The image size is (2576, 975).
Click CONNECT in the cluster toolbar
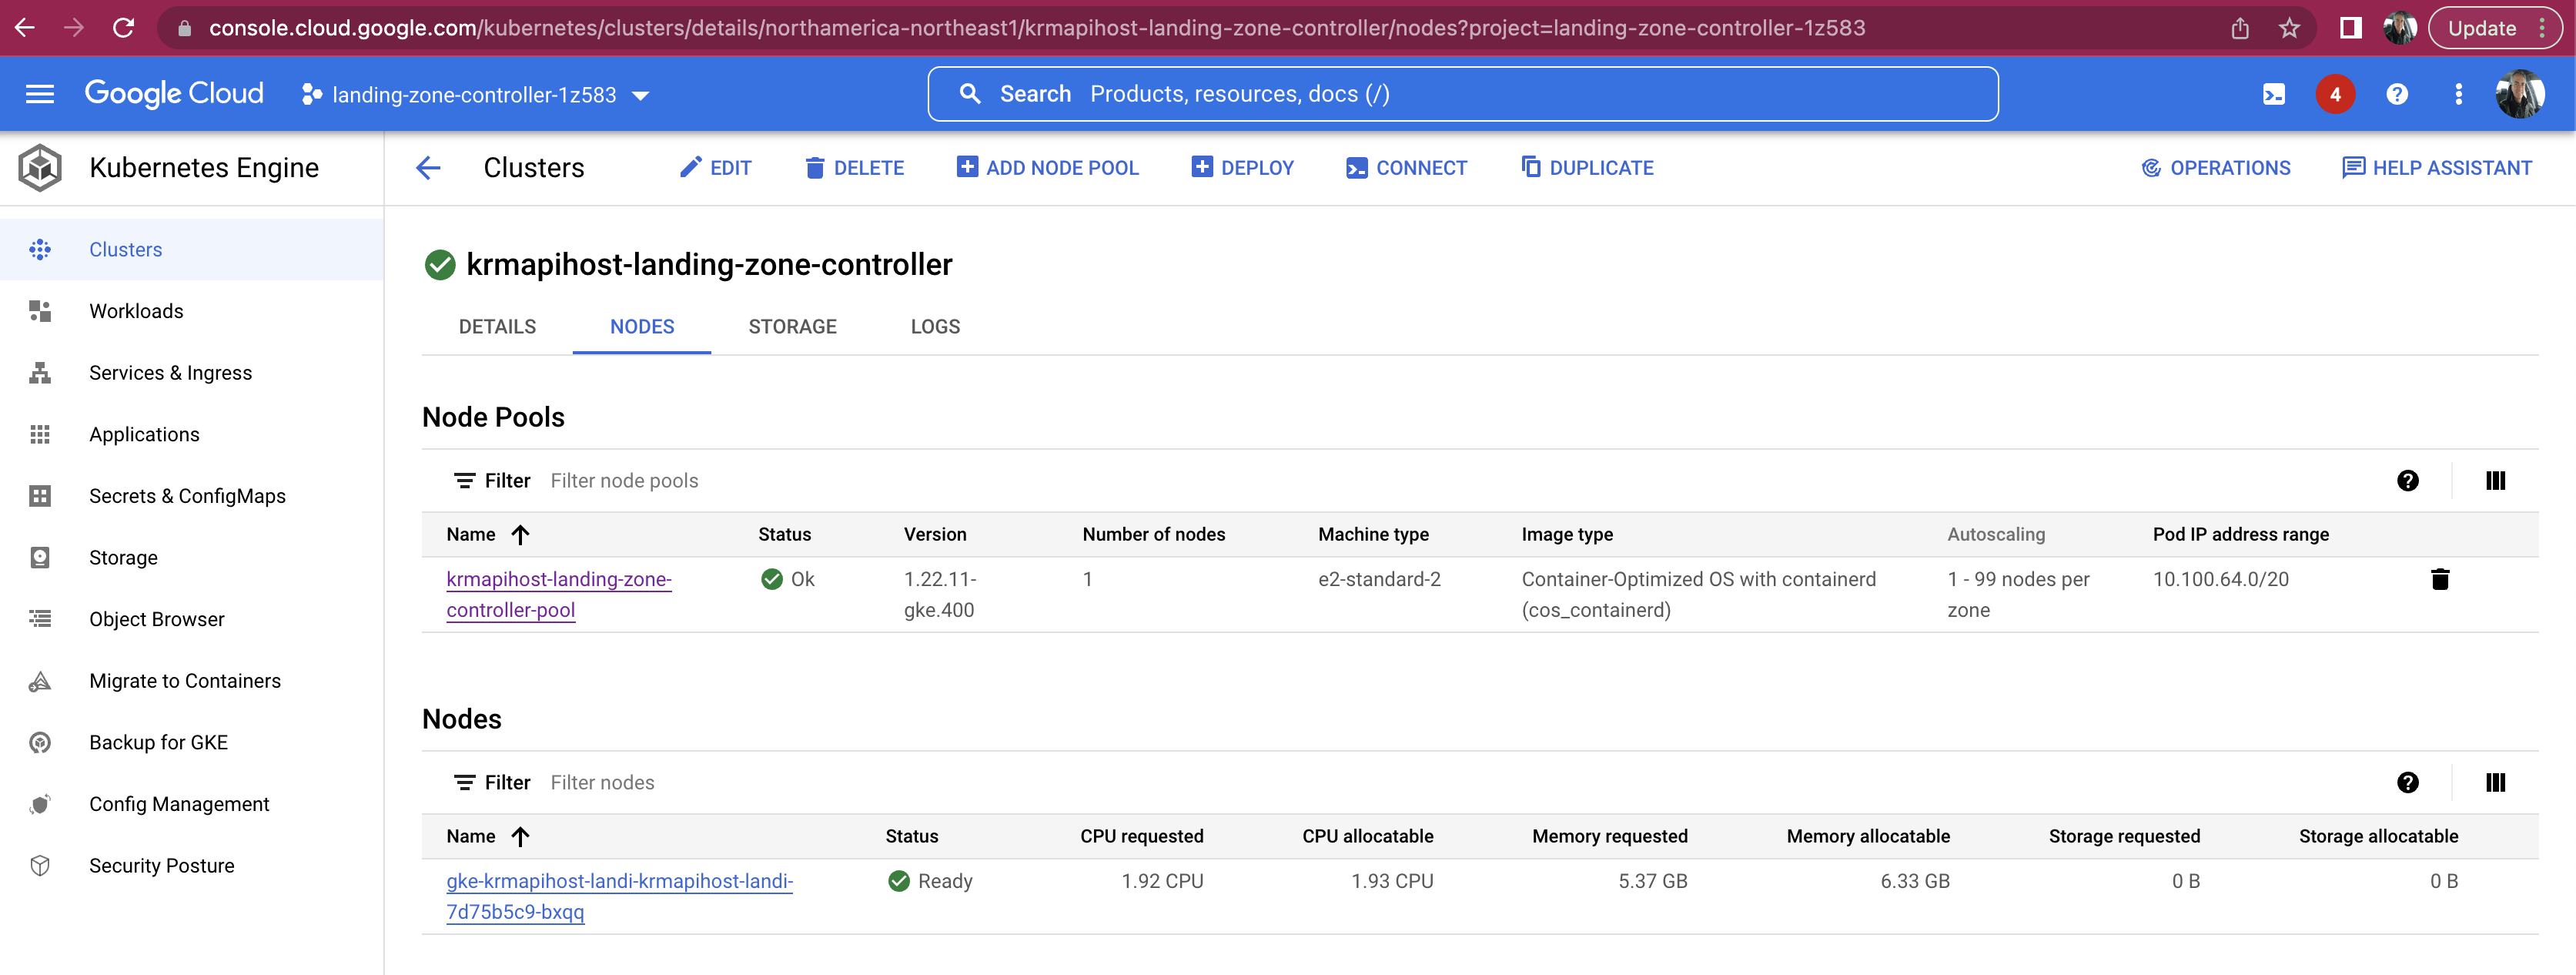pyautogui.click(x=1406, y=167)
